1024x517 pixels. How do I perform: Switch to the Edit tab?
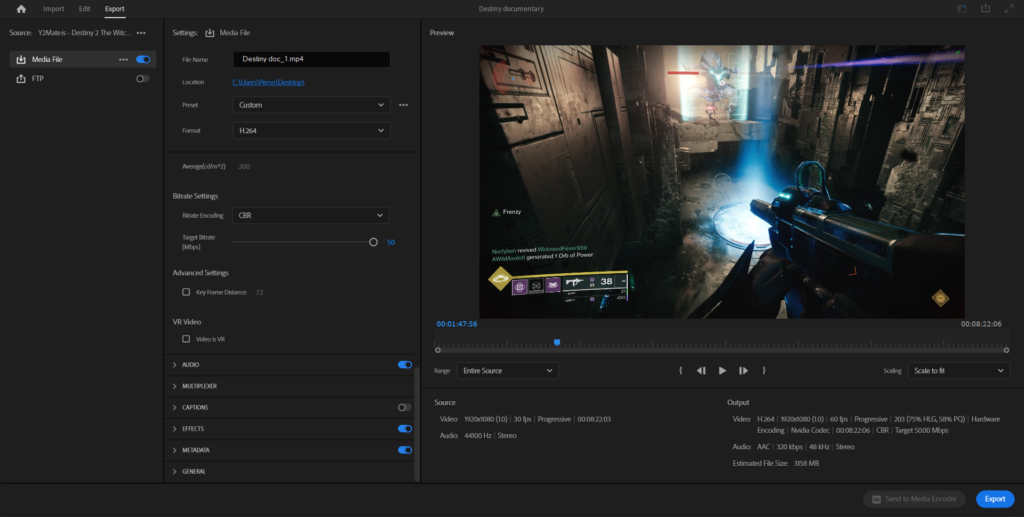pos(84,9)
